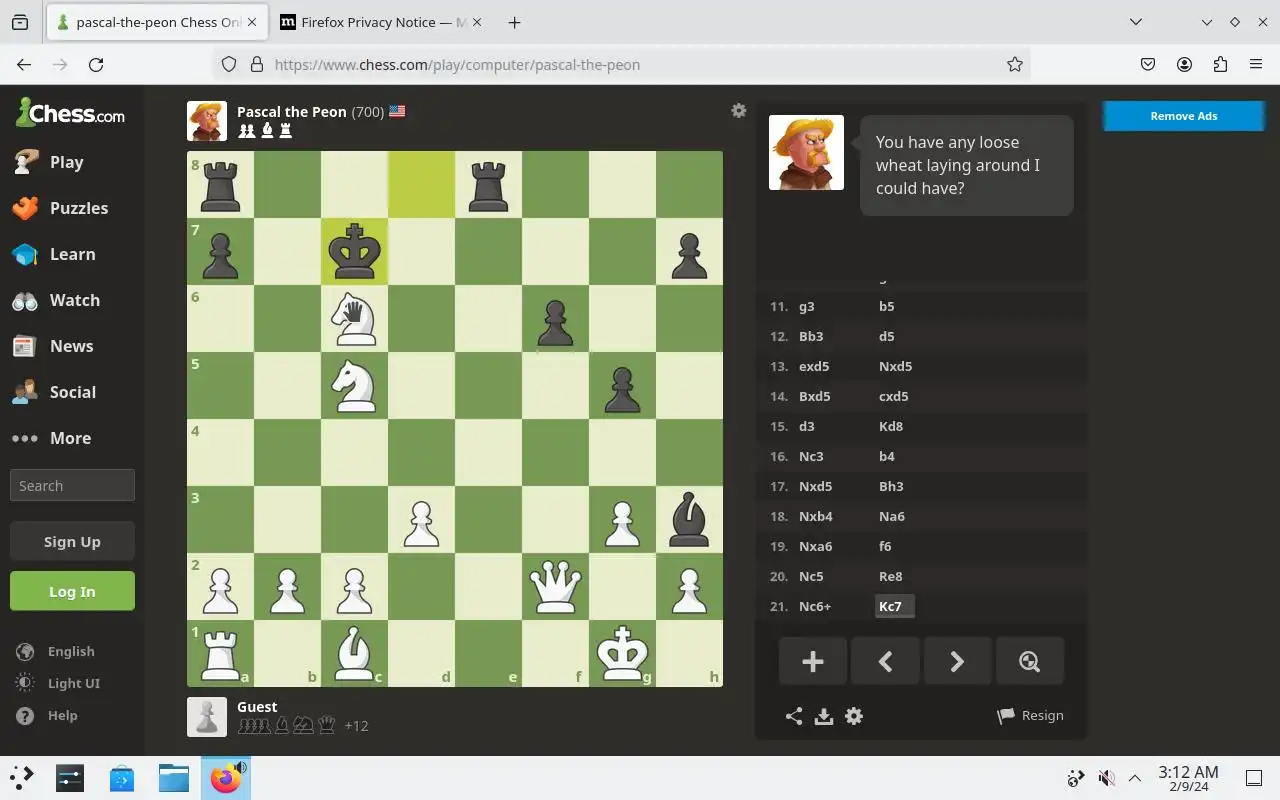Open browser extensions icon
The height and width of the screenshot is (800, 1280).
pos(1220,64)
